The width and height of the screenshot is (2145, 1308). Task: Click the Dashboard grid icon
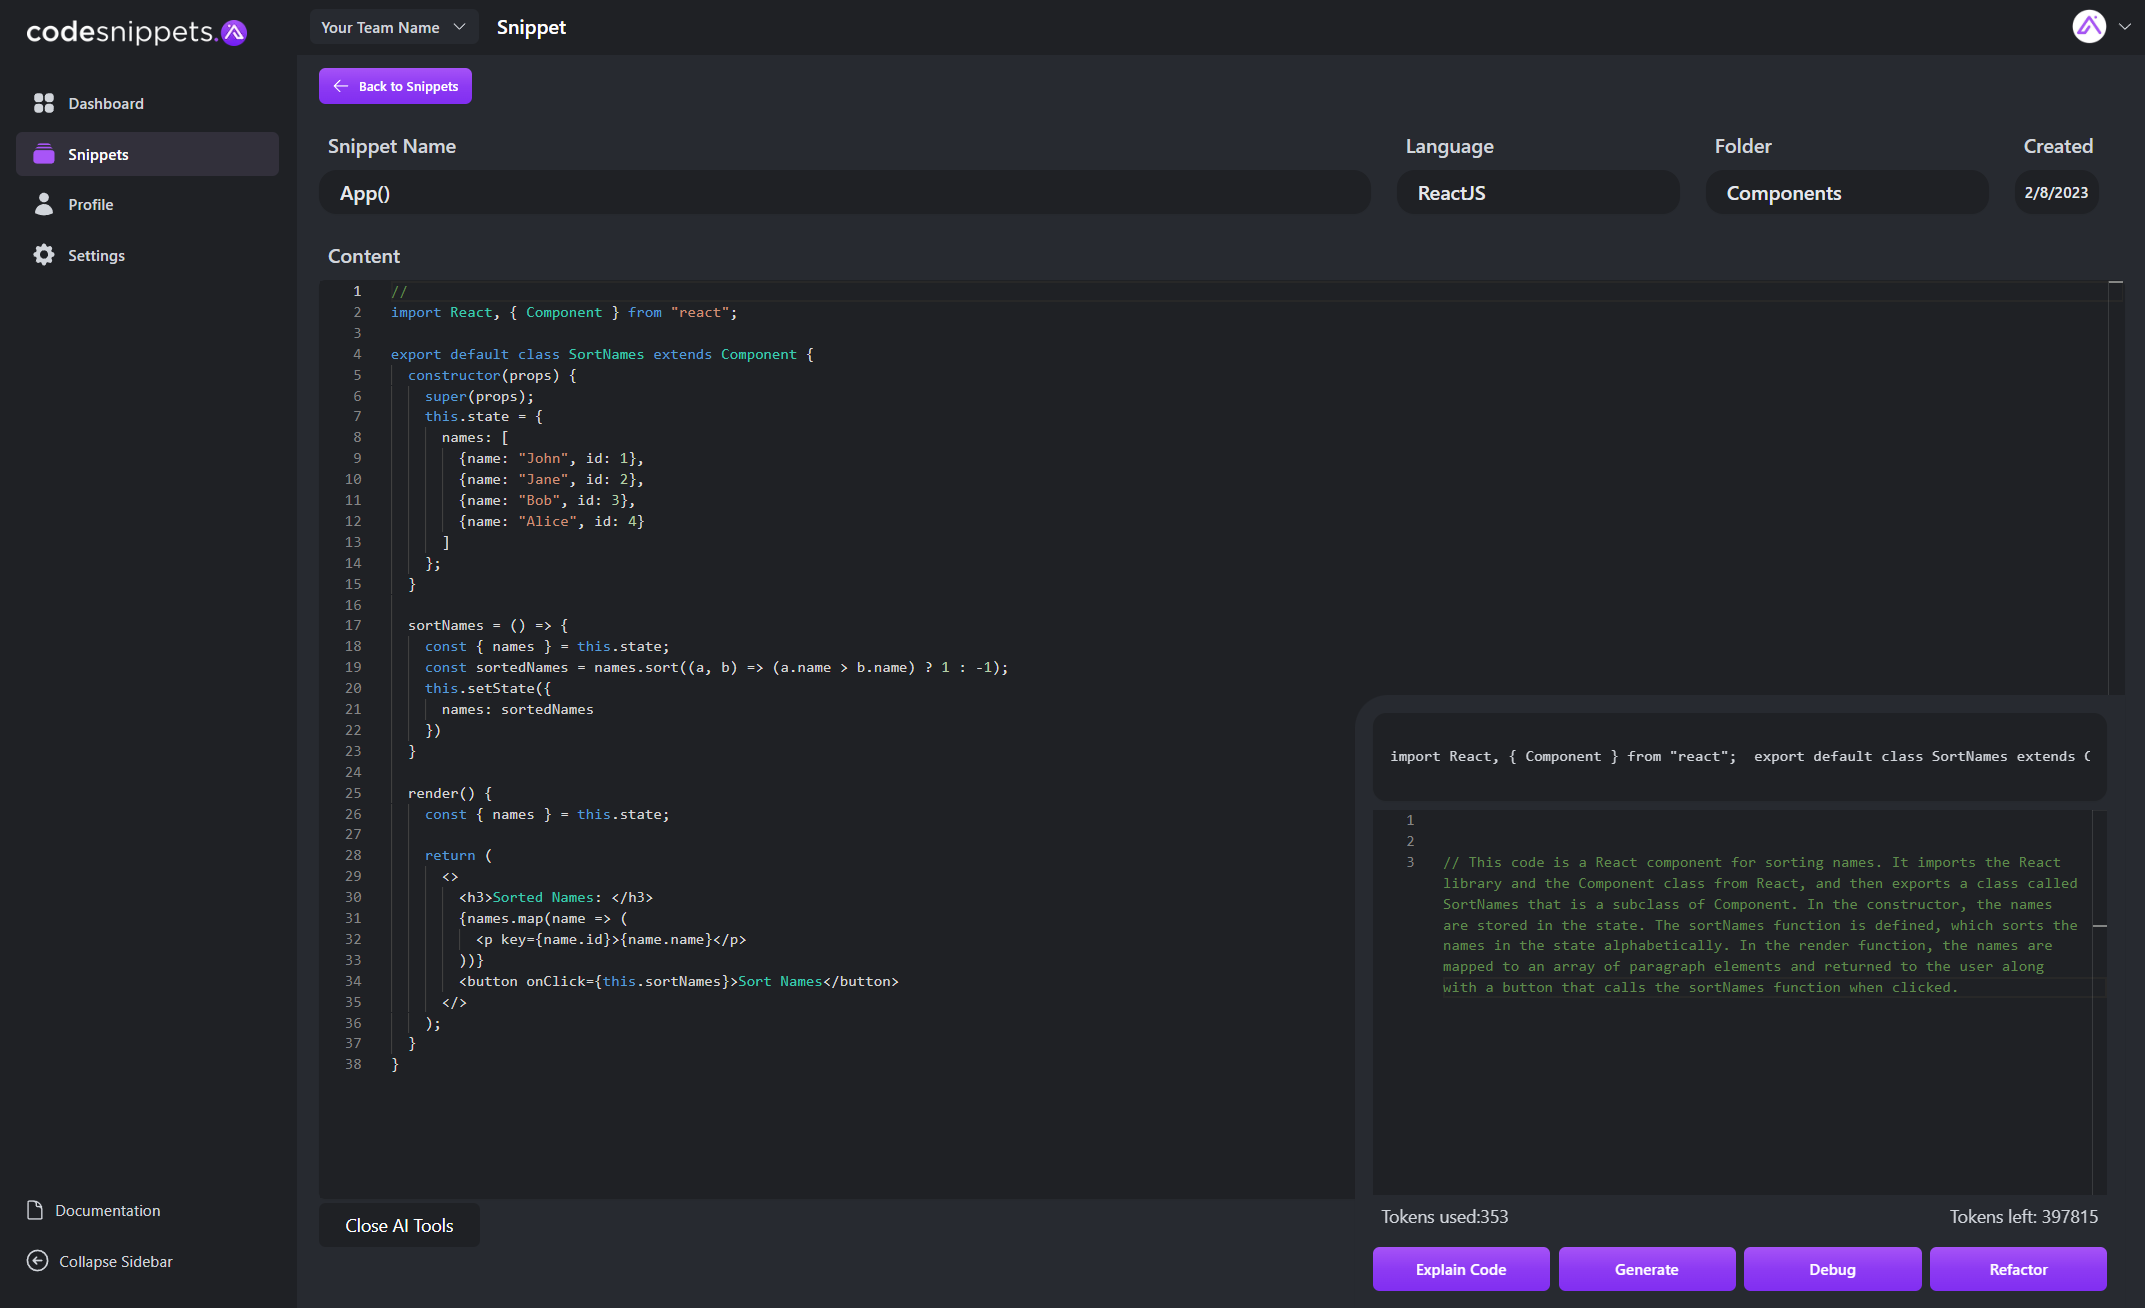44,103
